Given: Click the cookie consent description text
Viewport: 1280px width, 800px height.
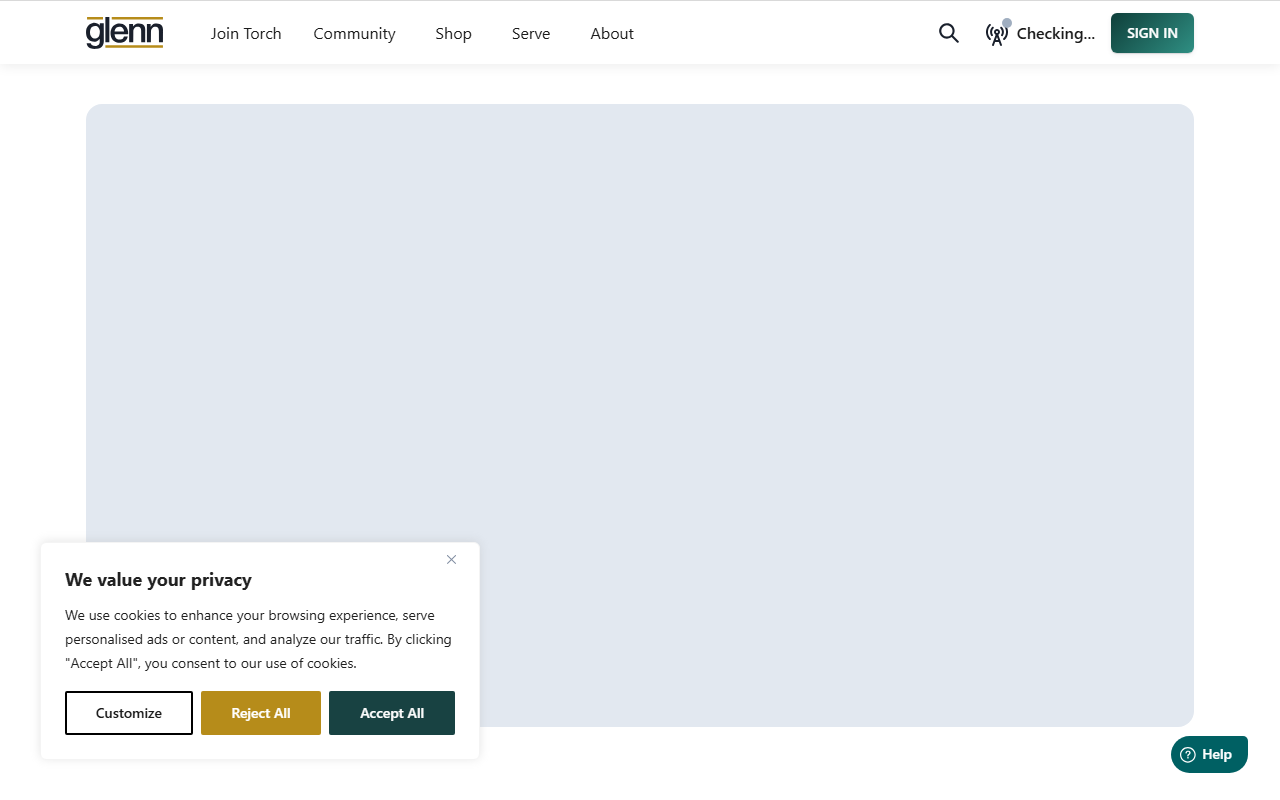Looking at the screenshot, I should pos(258,639).
